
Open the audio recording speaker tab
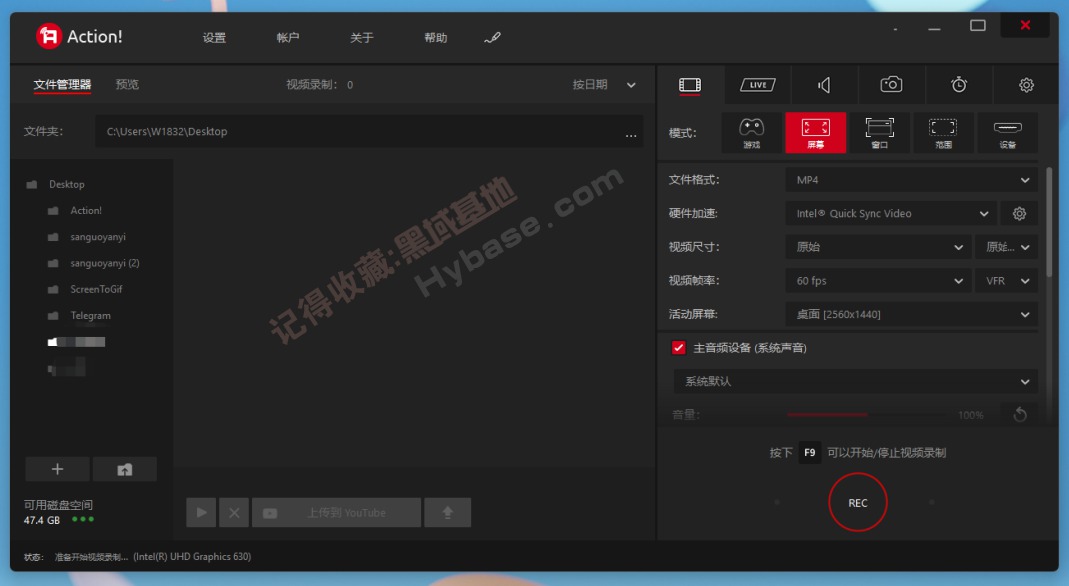coord(824,84)
